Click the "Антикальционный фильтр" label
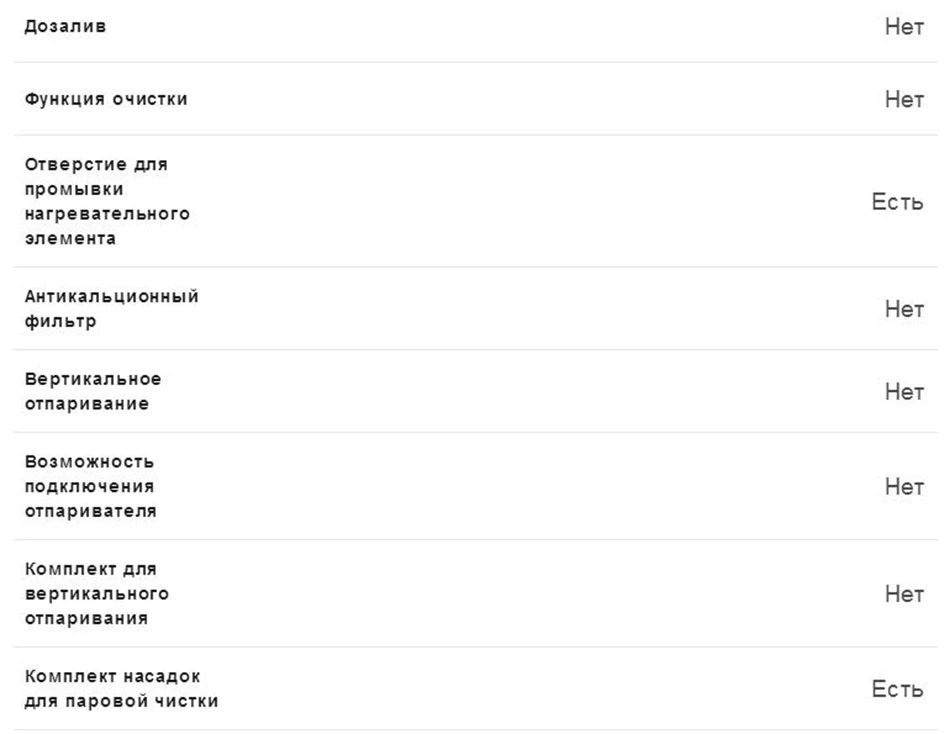This screenshot has width=950, height=734. pyautogui.click(x=111, y=309)
